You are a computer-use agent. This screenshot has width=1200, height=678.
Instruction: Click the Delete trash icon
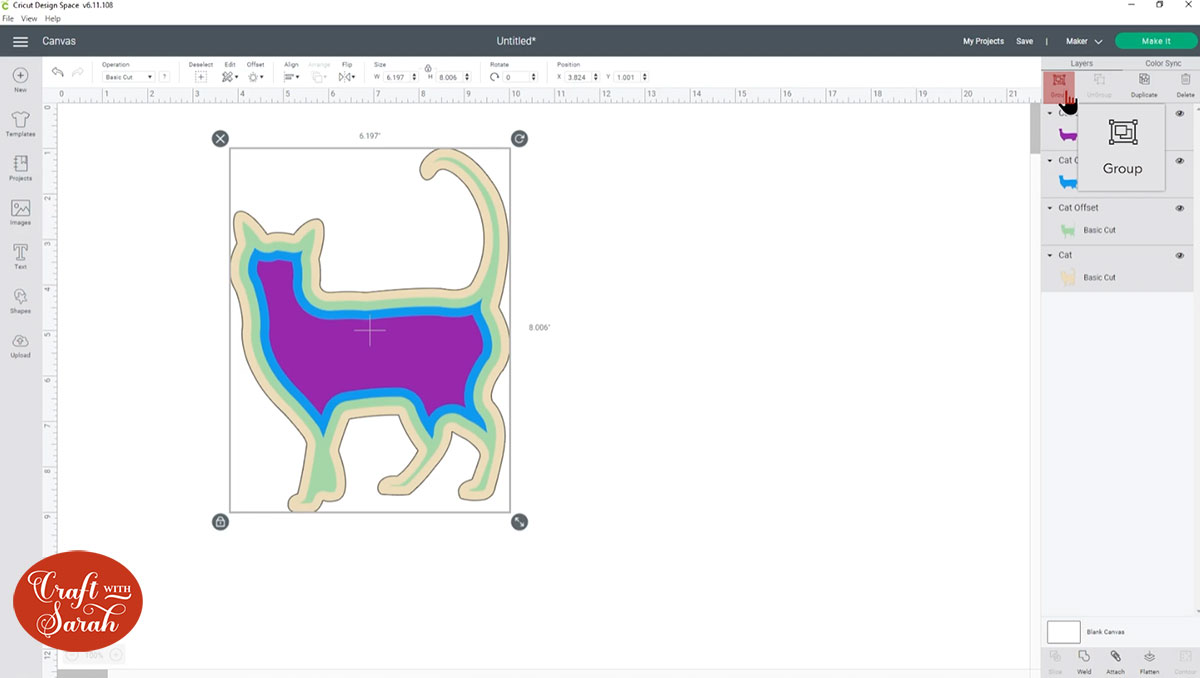click(1185, 83)
